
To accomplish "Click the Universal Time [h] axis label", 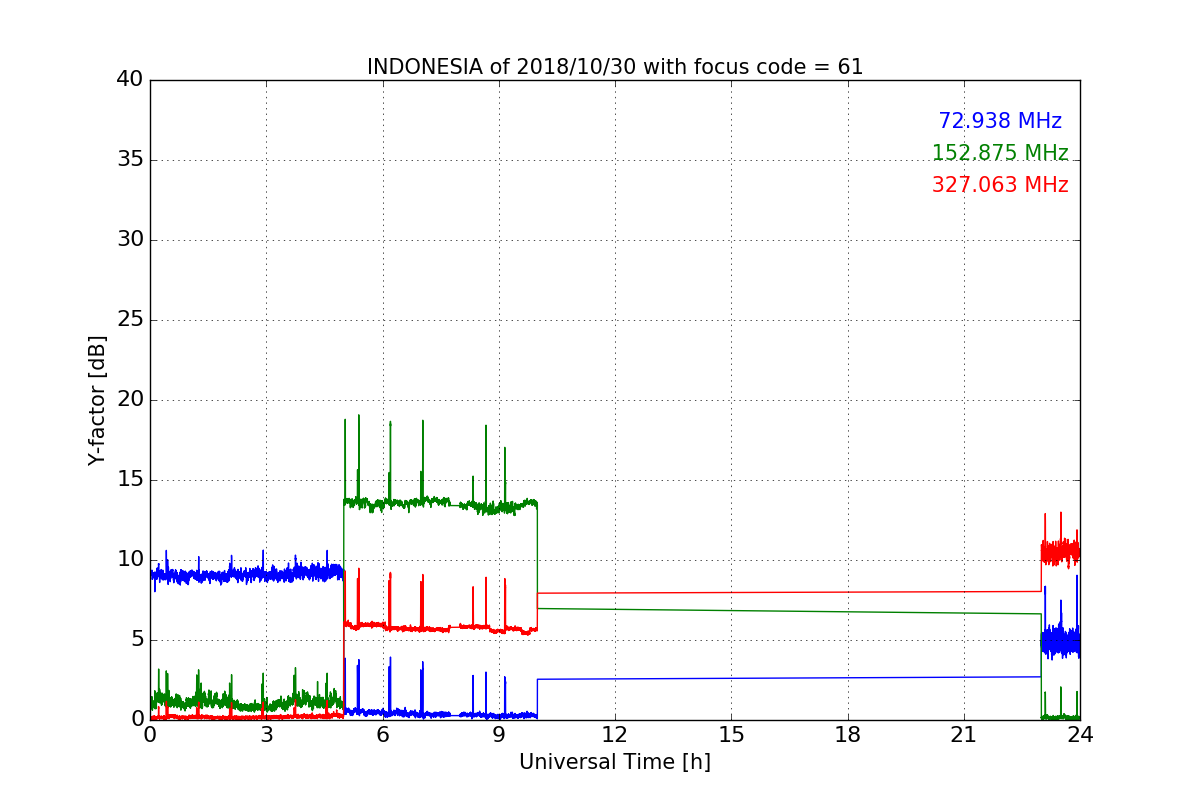I will coord(615,762).
